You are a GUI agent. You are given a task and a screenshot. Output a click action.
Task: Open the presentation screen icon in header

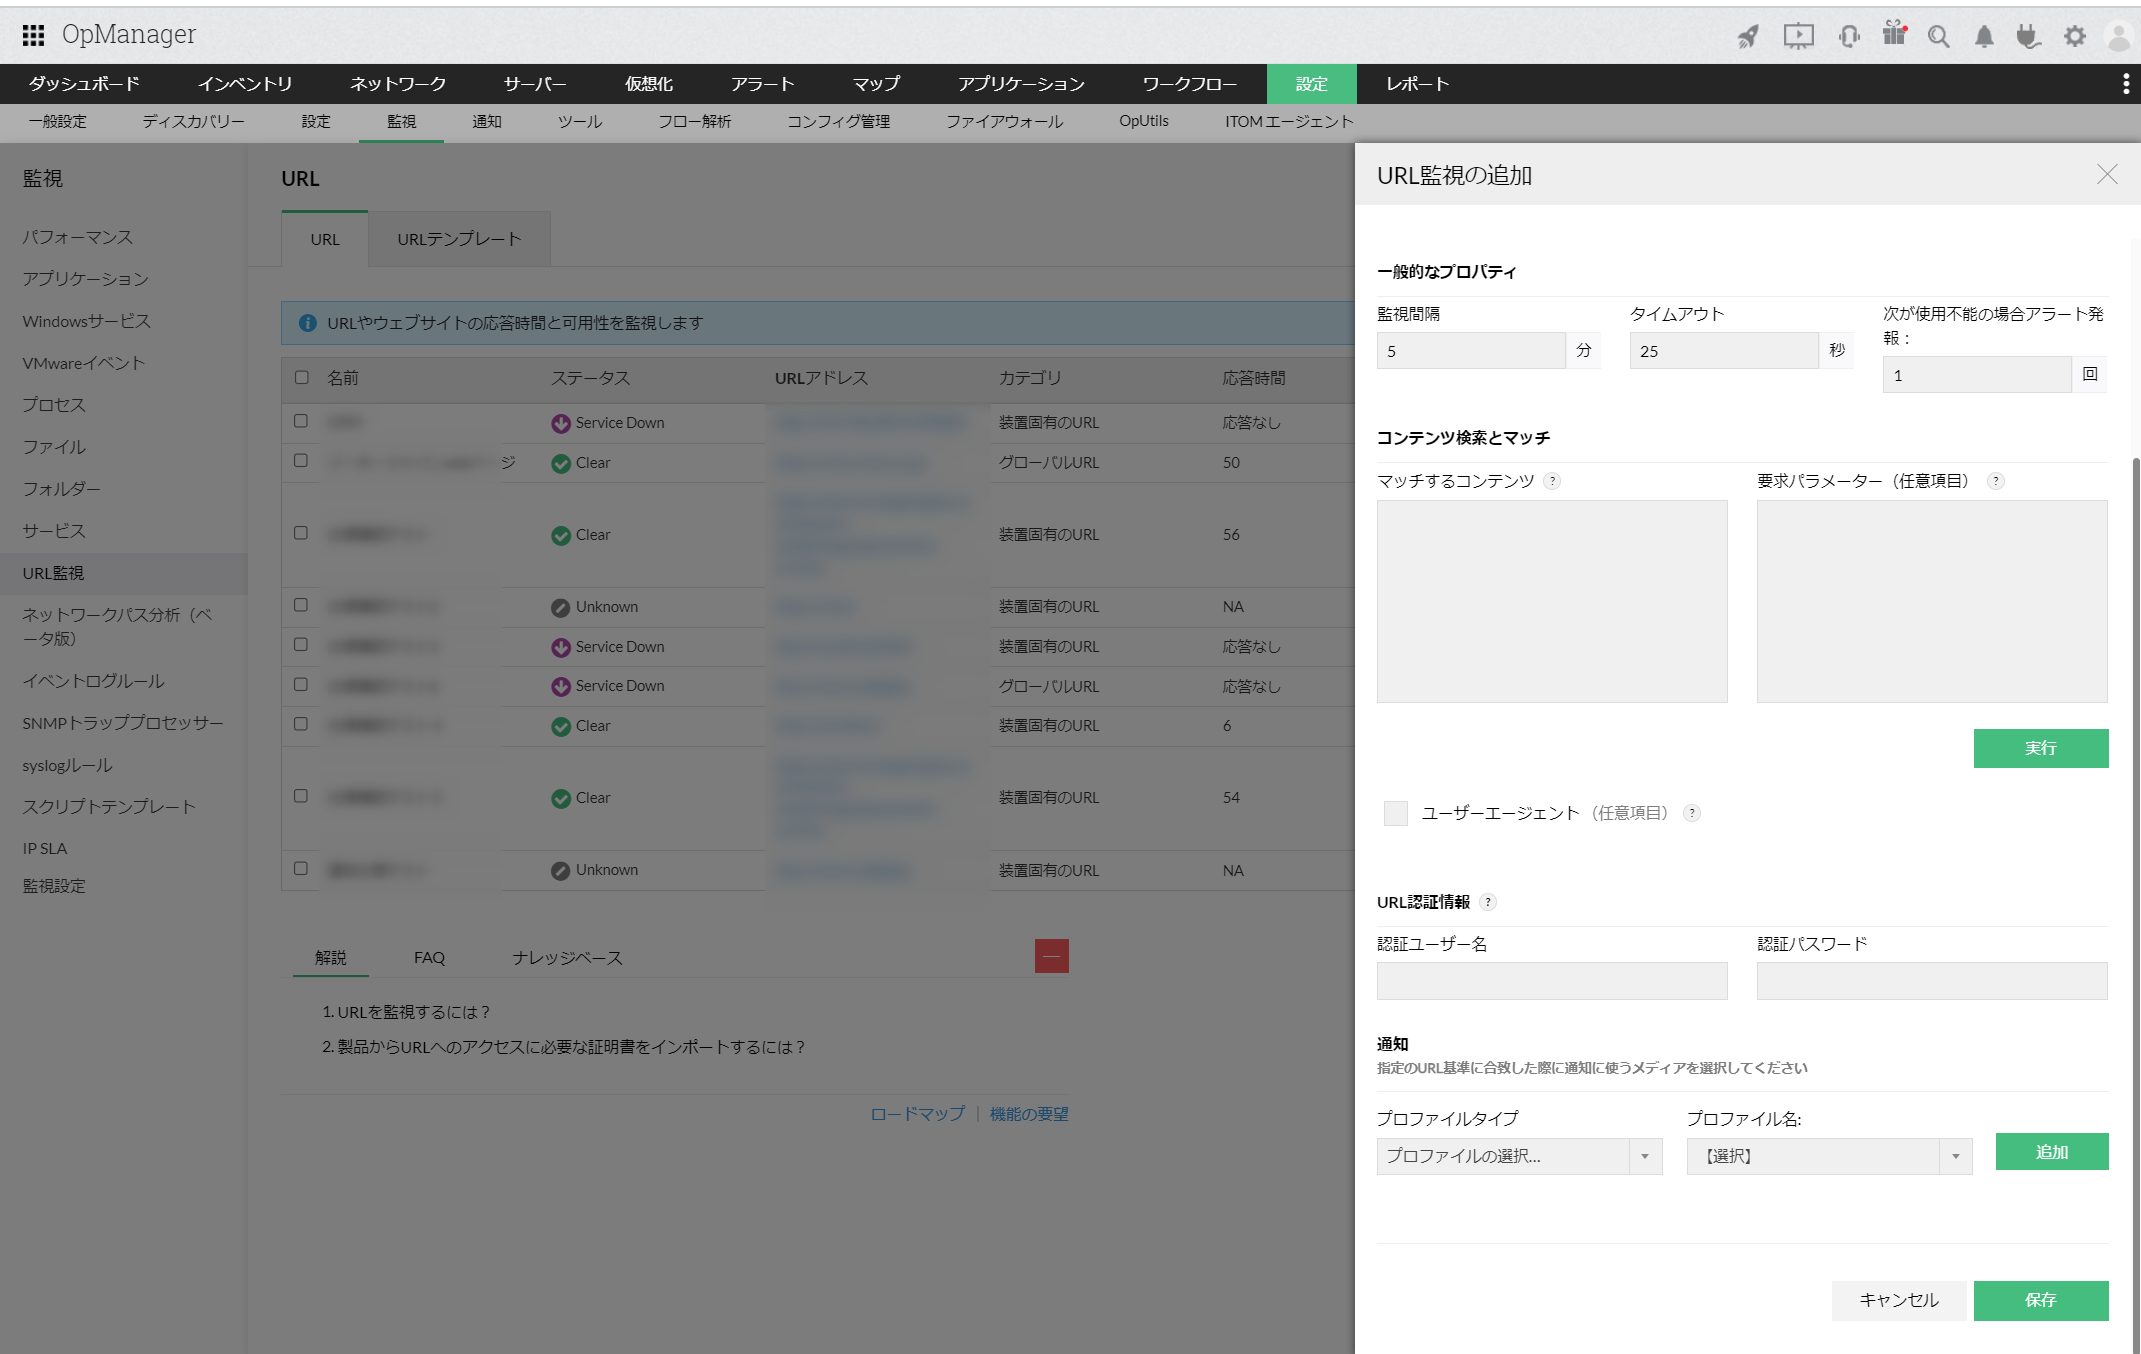(x=1797, y=37)
